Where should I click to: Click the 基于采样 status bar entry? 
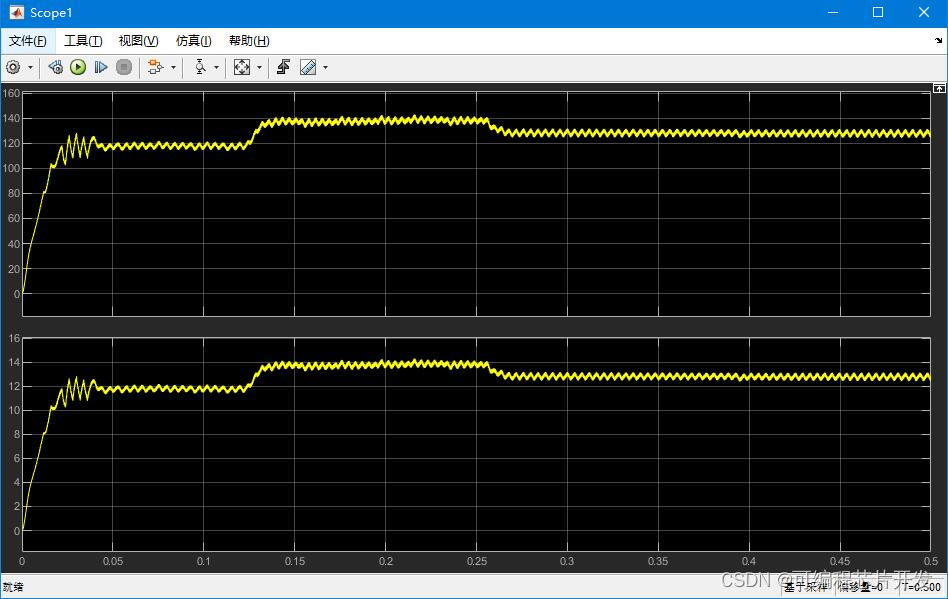[805, 587]
